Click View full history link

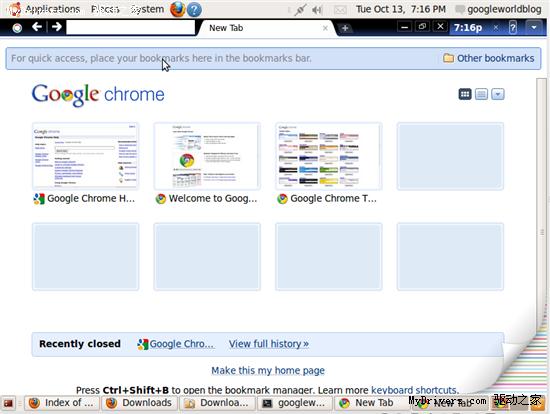tap(269, 344)
